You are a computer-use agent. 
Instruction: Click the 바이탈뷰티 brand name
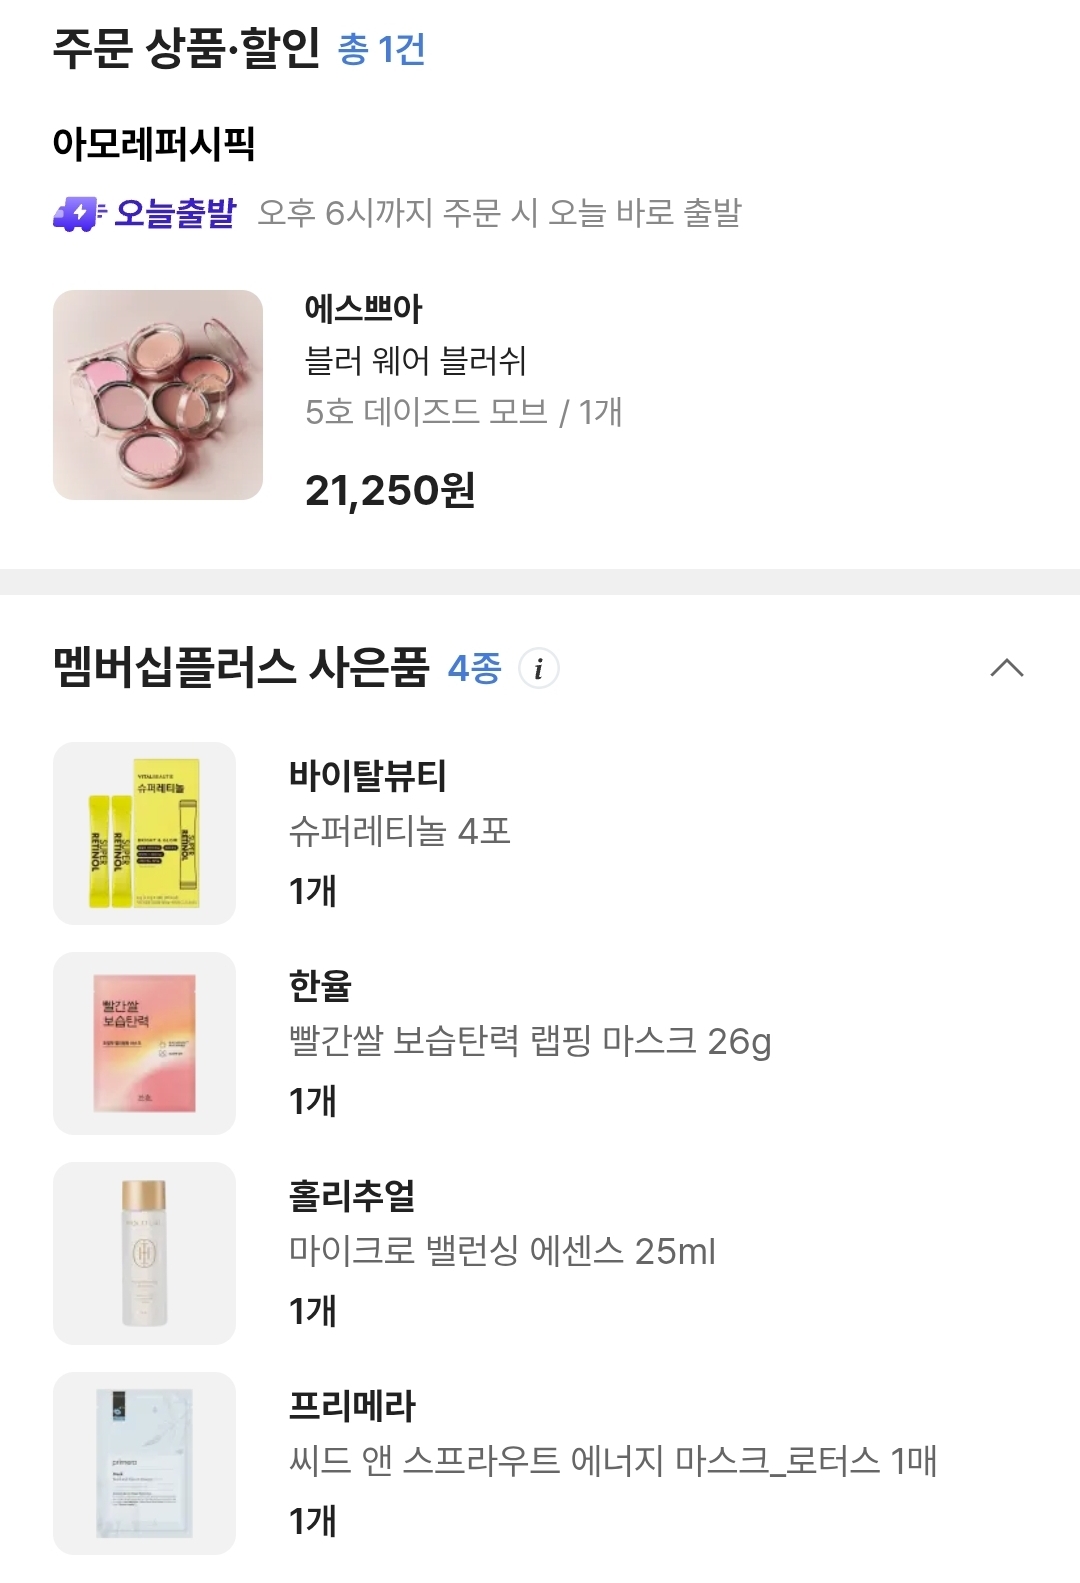(x=367, y=776)
